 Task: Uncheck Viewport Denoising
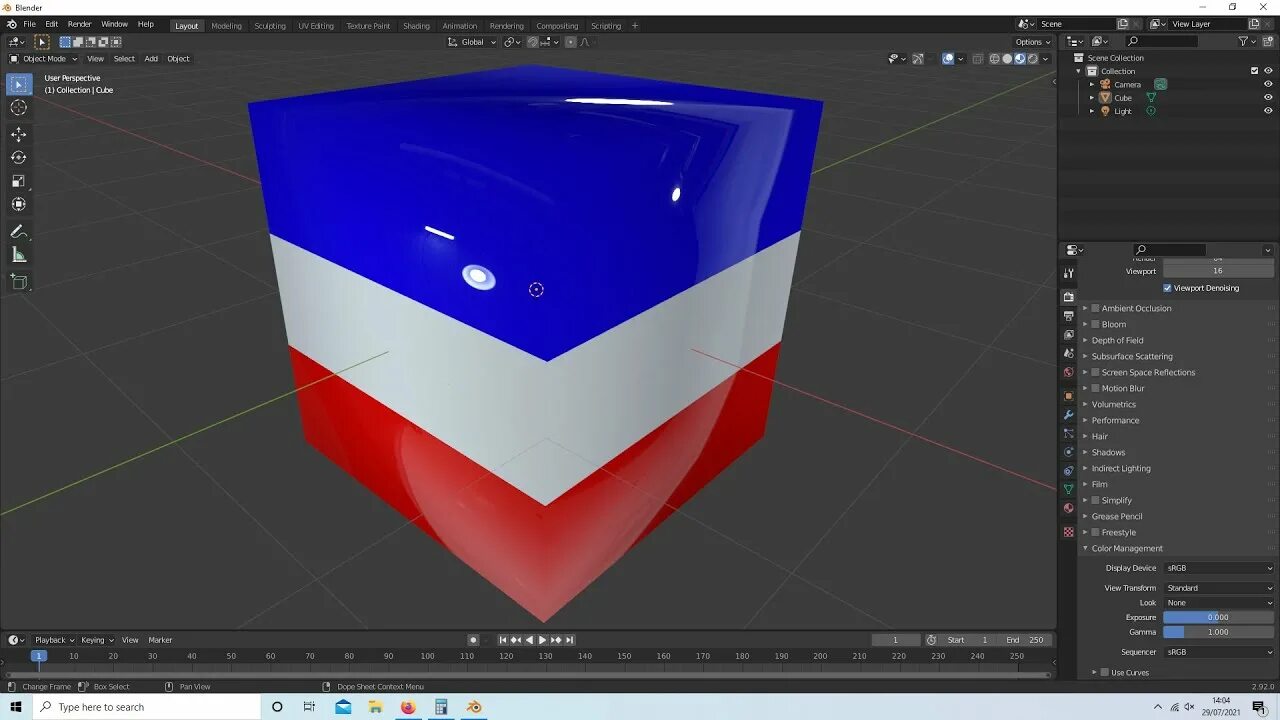(1167, 287)
